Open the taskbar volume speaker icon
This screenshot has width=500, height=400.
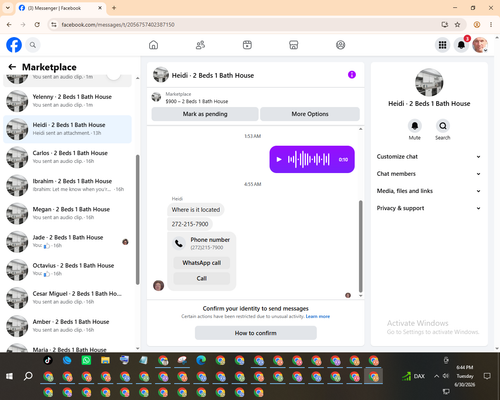point(446,376)
